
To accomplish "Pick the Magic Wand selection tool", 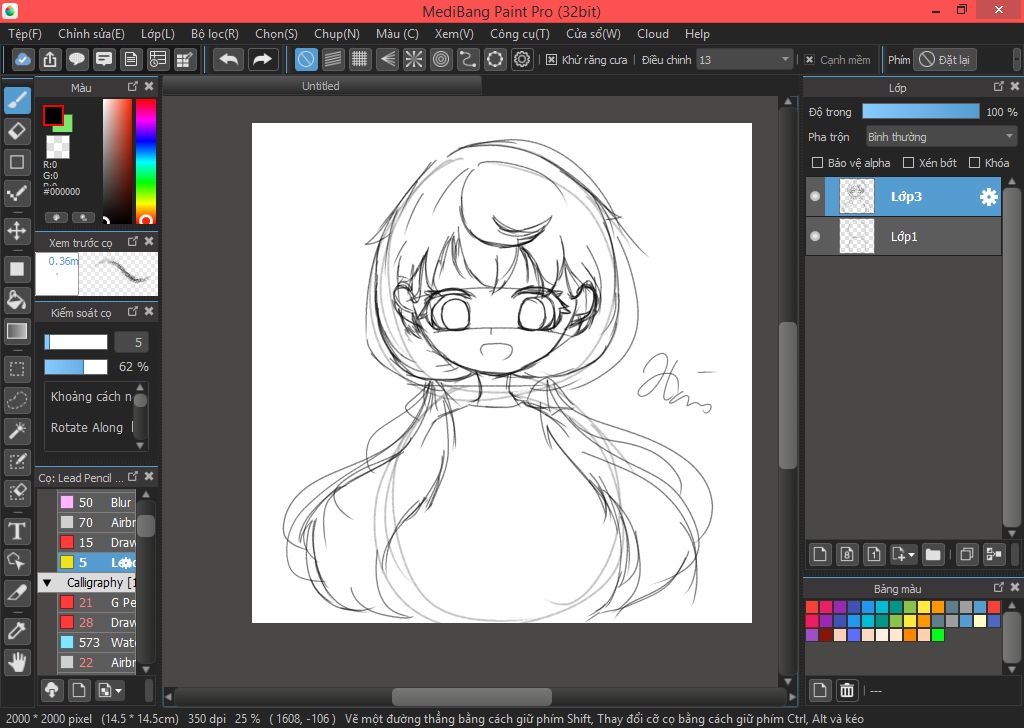I will click(x=17, y=431).
